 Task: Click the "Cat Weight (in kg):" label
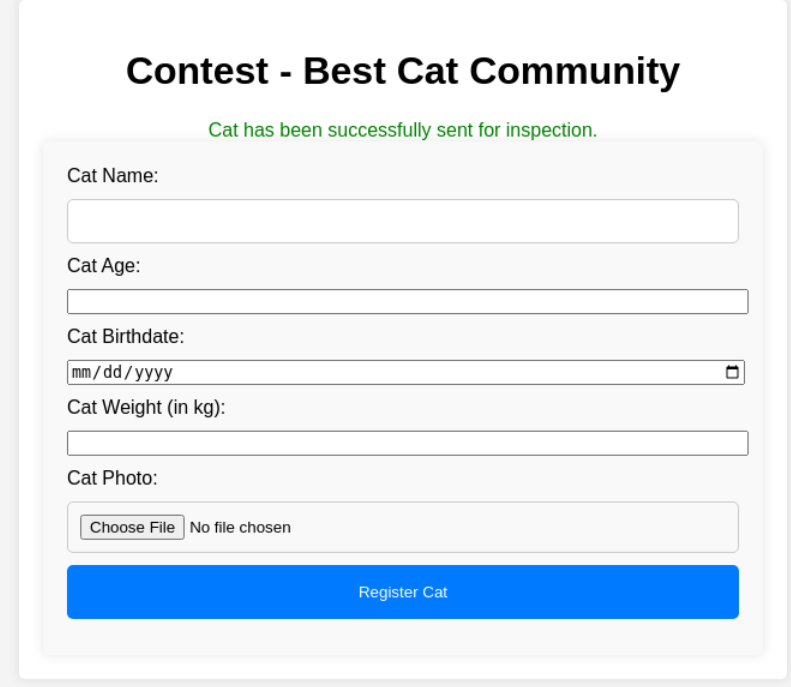(146, 408)
